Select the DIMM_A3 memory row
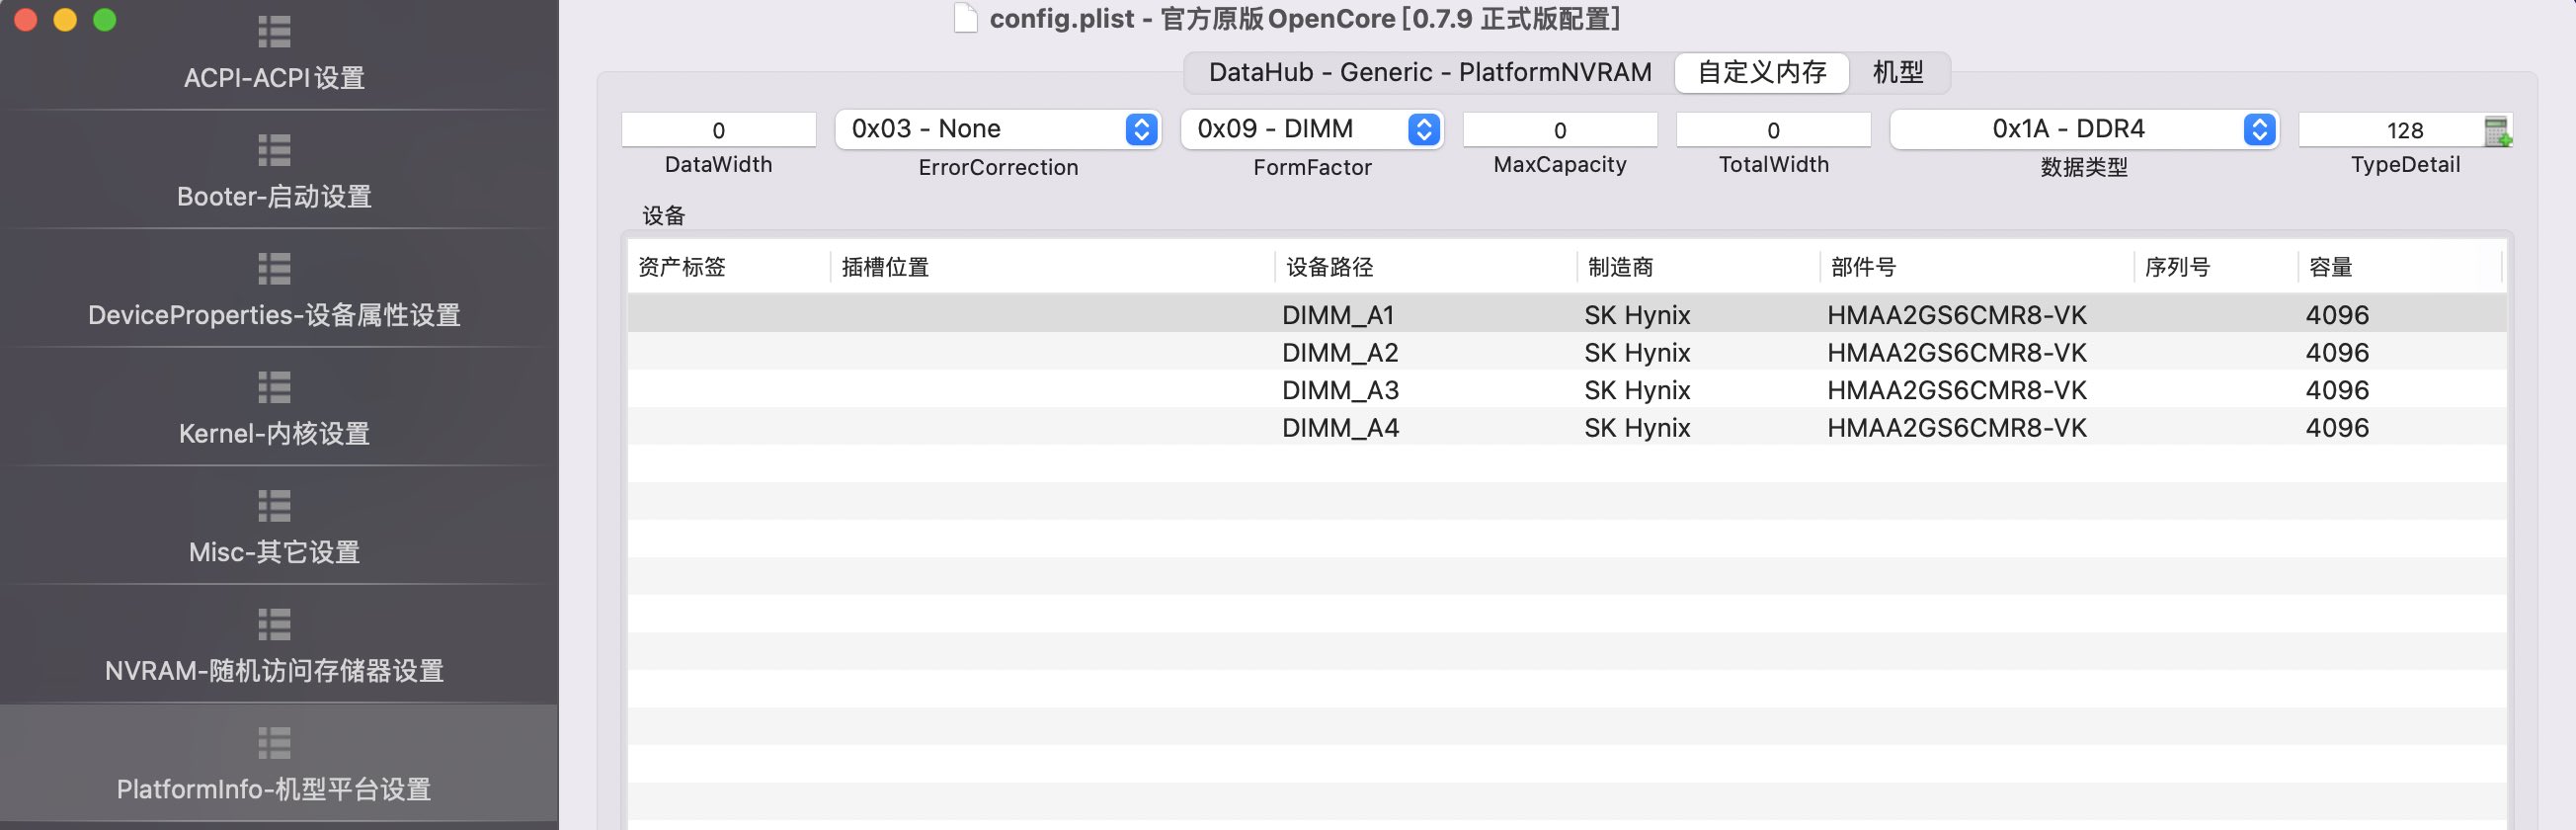 [x=1566, y=390]
